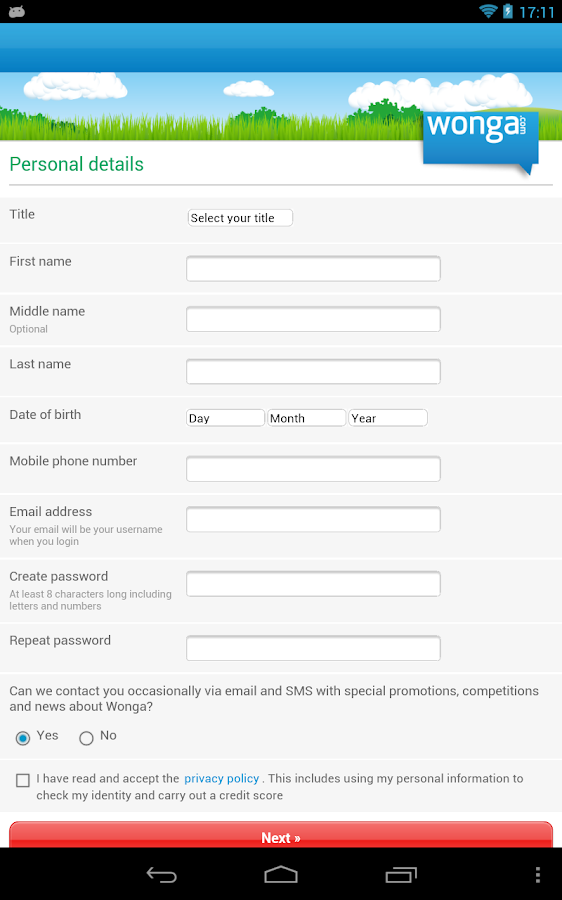Tap the Wi-Fi status icon
The image size is (562, 900).
pyautogui.click(x=488, y=11)
